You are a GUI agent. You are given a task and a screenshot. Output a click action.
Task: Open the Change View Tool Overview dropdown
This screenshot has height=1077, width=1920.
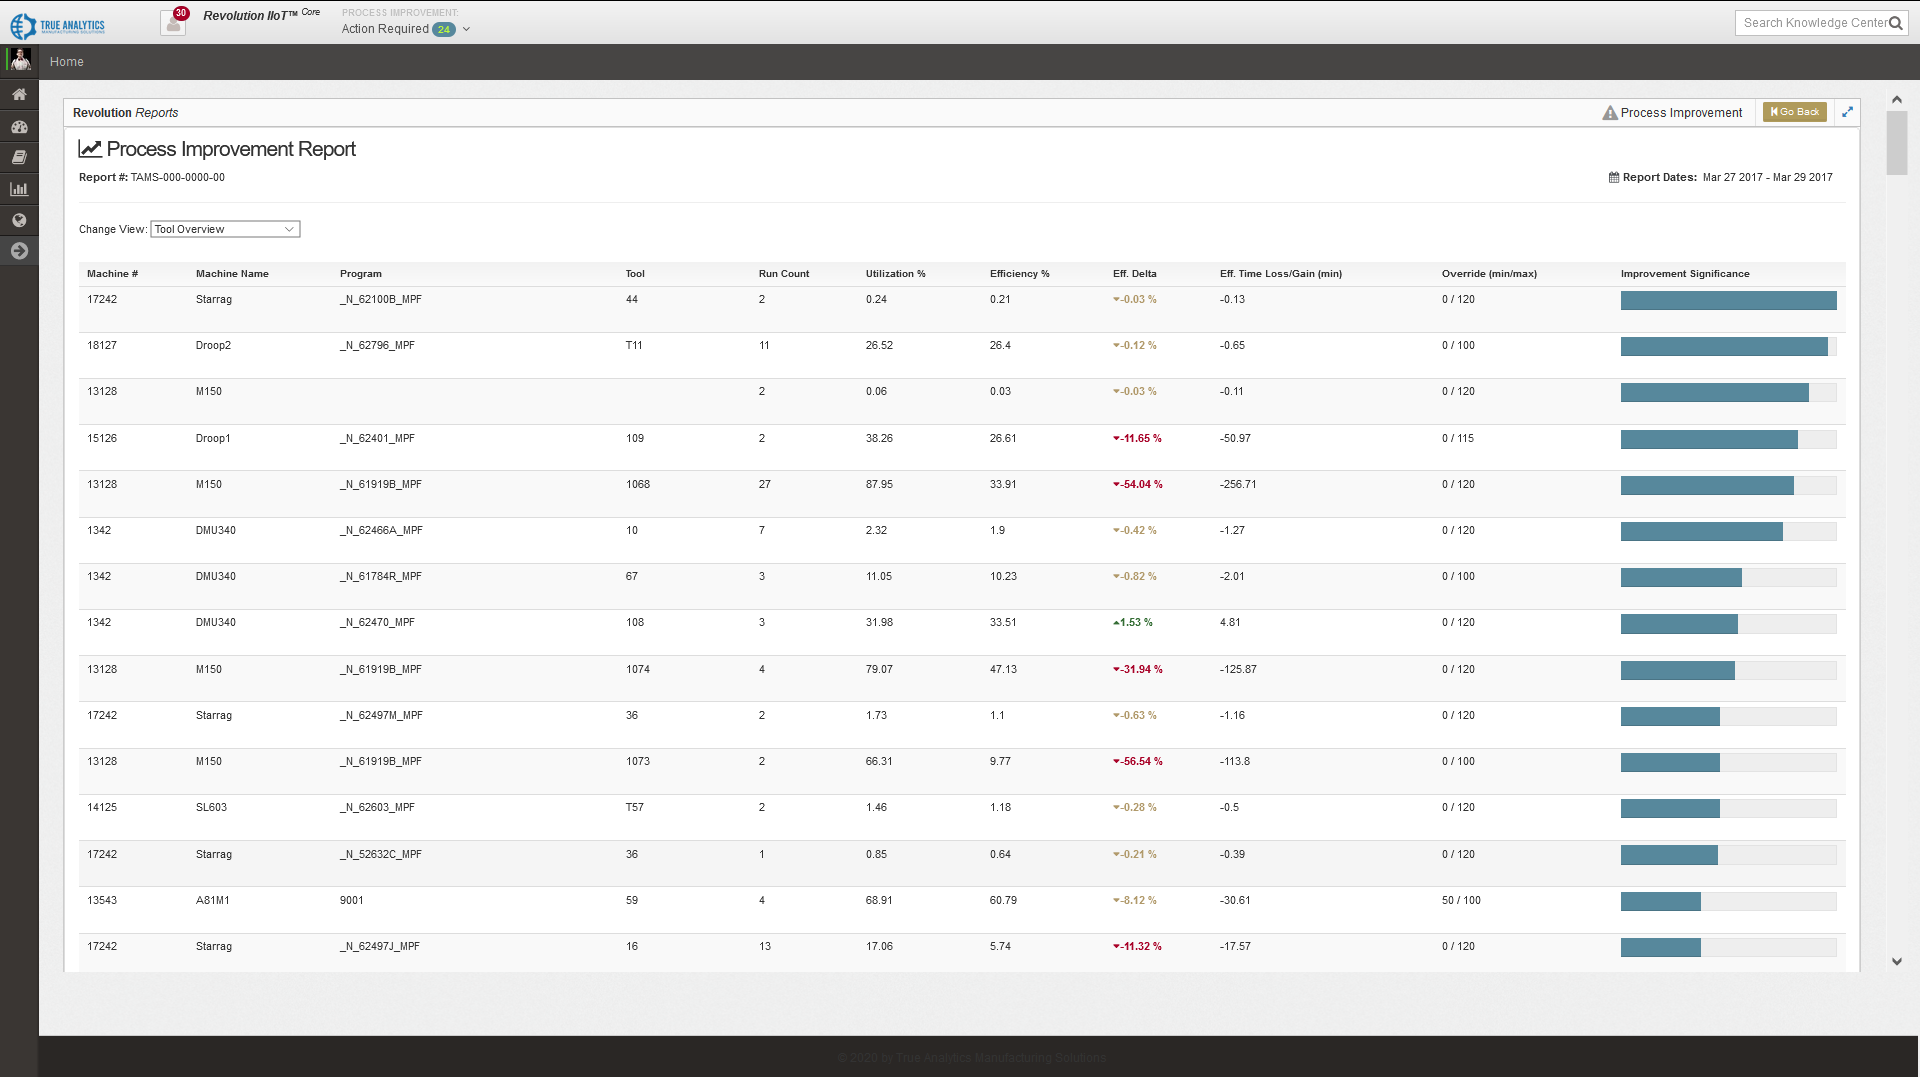pyautogui.click(x=225, y=229)
